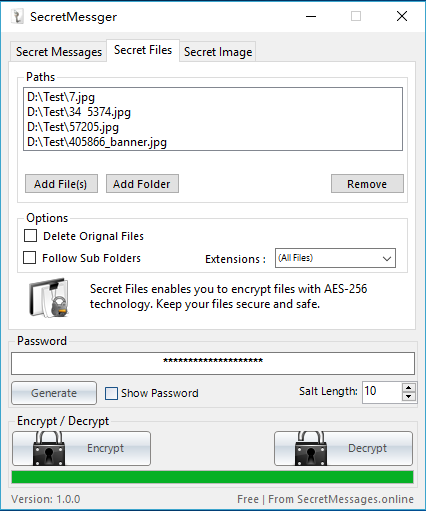Viewport: 426px width, 511px height.
Task: Click the open padlock icon on Decrypt button
Action: [x=310, y=448]
